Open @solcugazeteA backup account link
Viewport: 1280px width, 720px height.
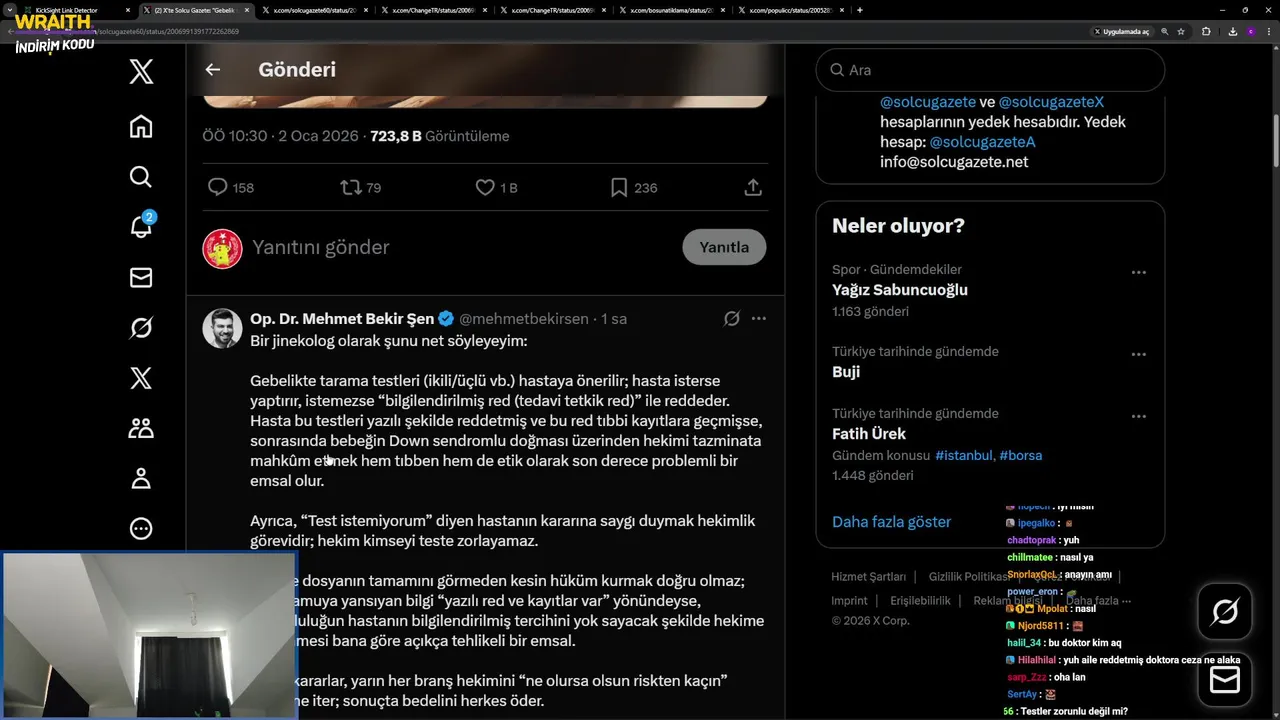[982, 142]
